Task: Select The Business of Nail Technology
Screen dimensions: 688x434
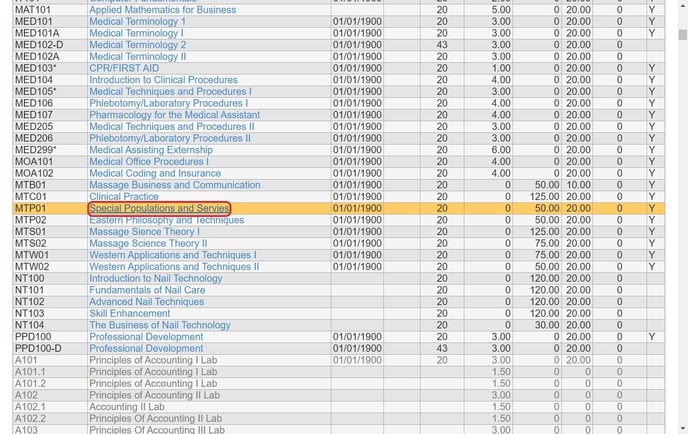Action: tap(159, 325)
